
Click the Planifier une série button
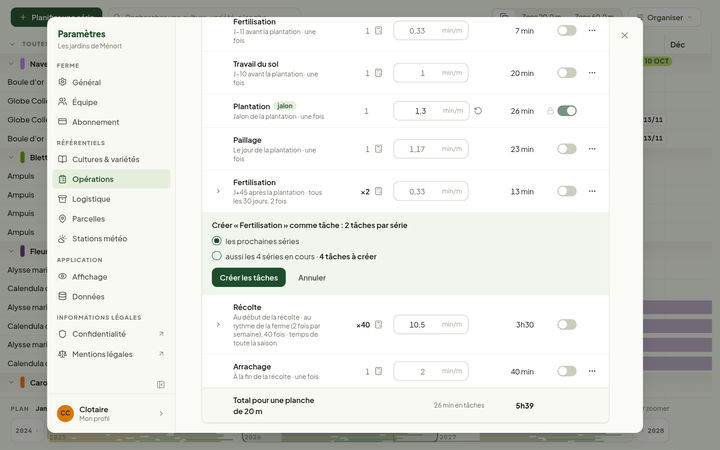56,17
